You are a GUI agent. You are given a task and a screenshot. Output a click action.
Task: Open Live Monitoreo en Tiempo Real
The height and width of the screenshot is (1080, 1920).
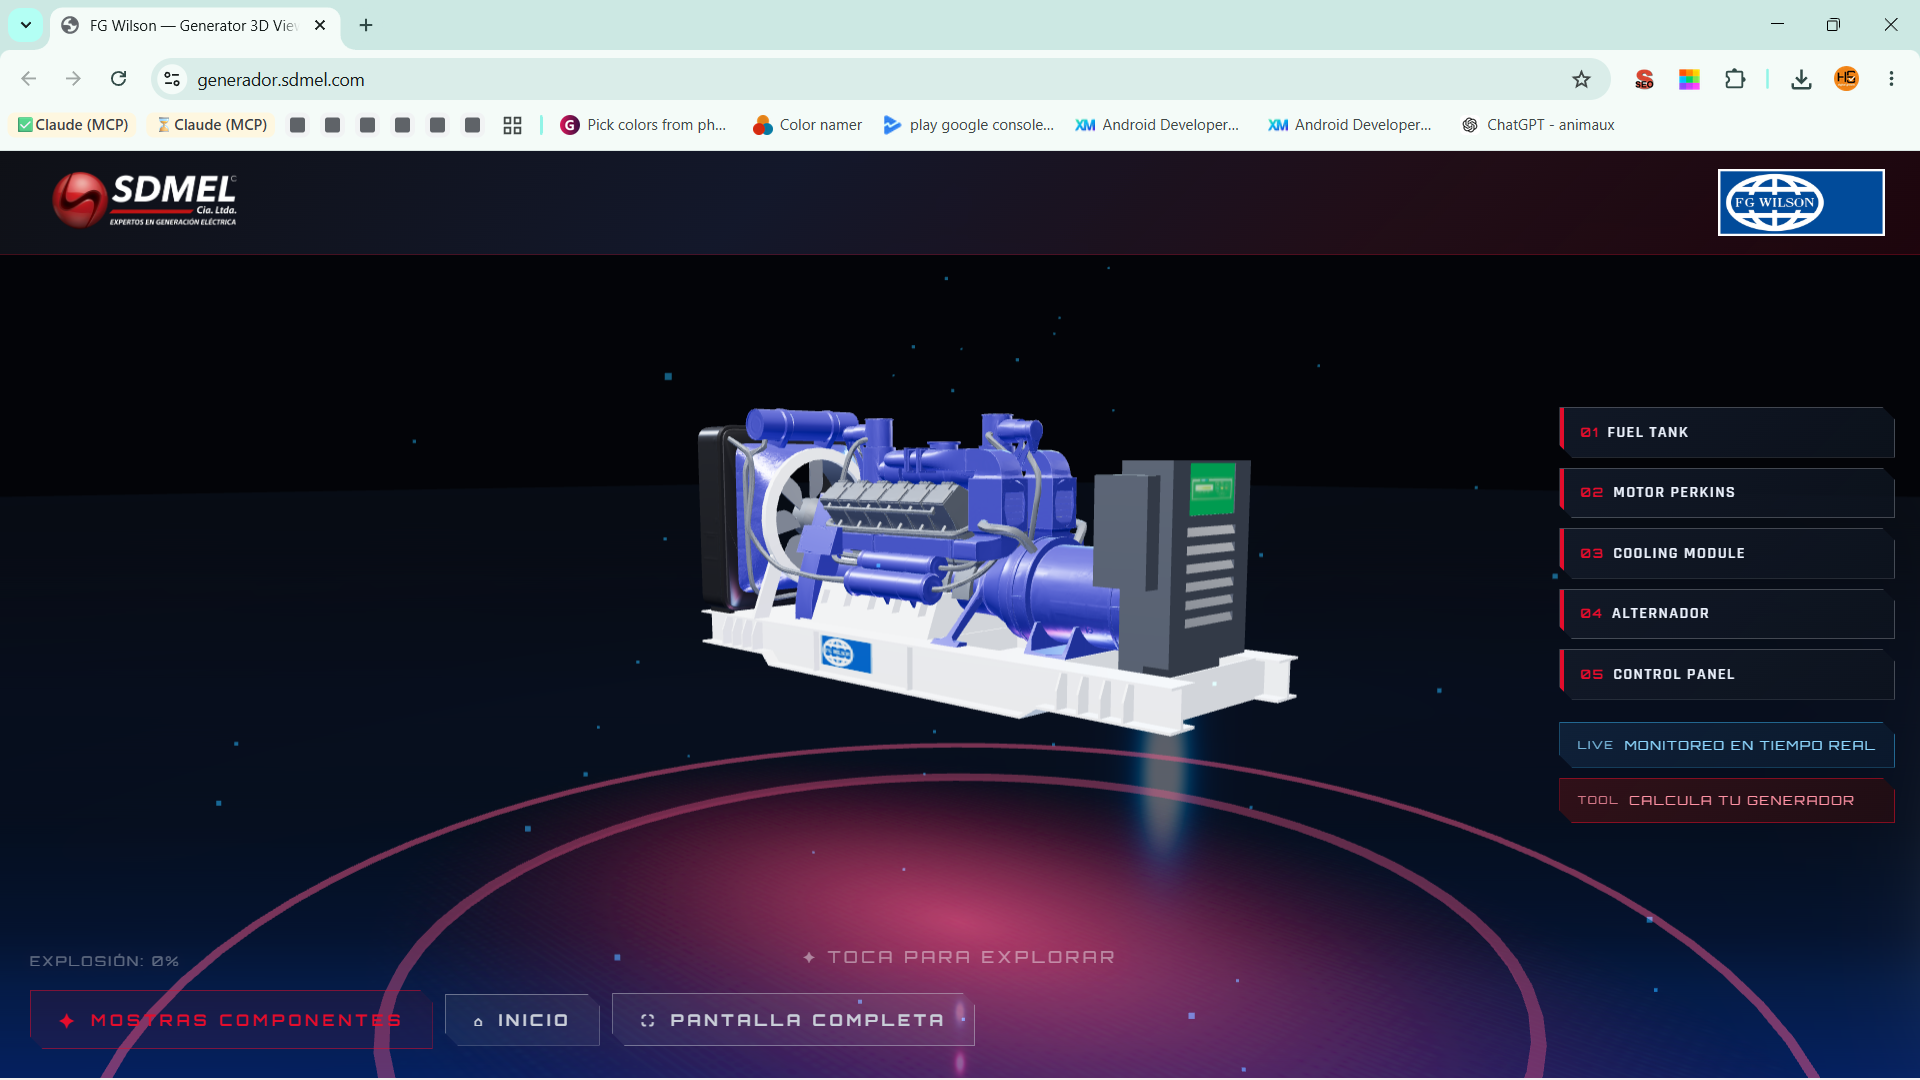click(x=1727, y=745)
